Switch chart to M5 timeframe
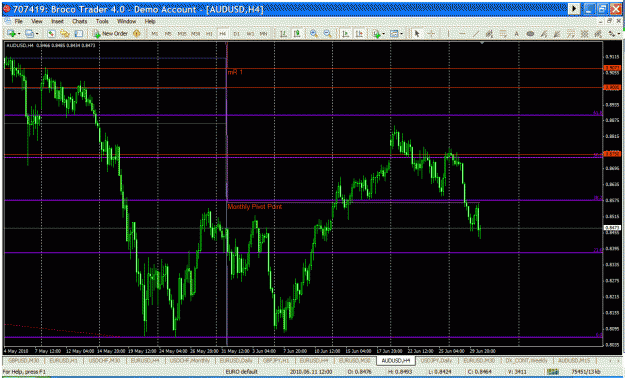The width and height of the screenshot is (625, 378). pos(168,34)
